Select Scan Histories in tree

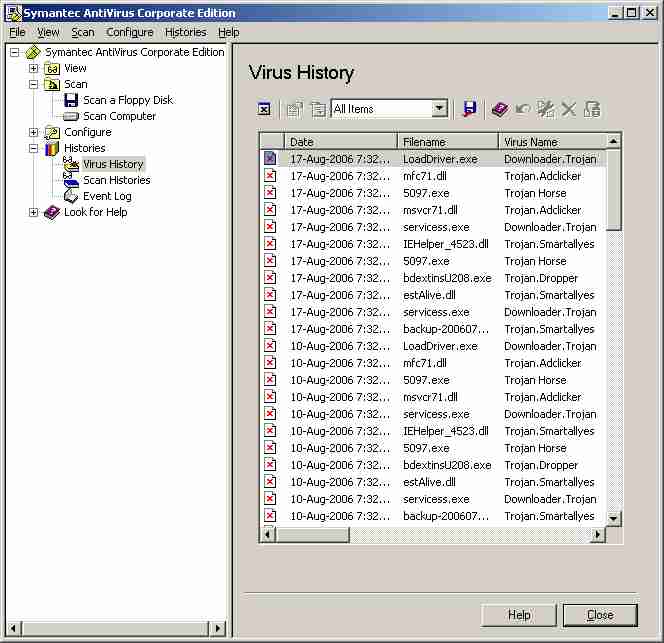click(x=116, y=180)
